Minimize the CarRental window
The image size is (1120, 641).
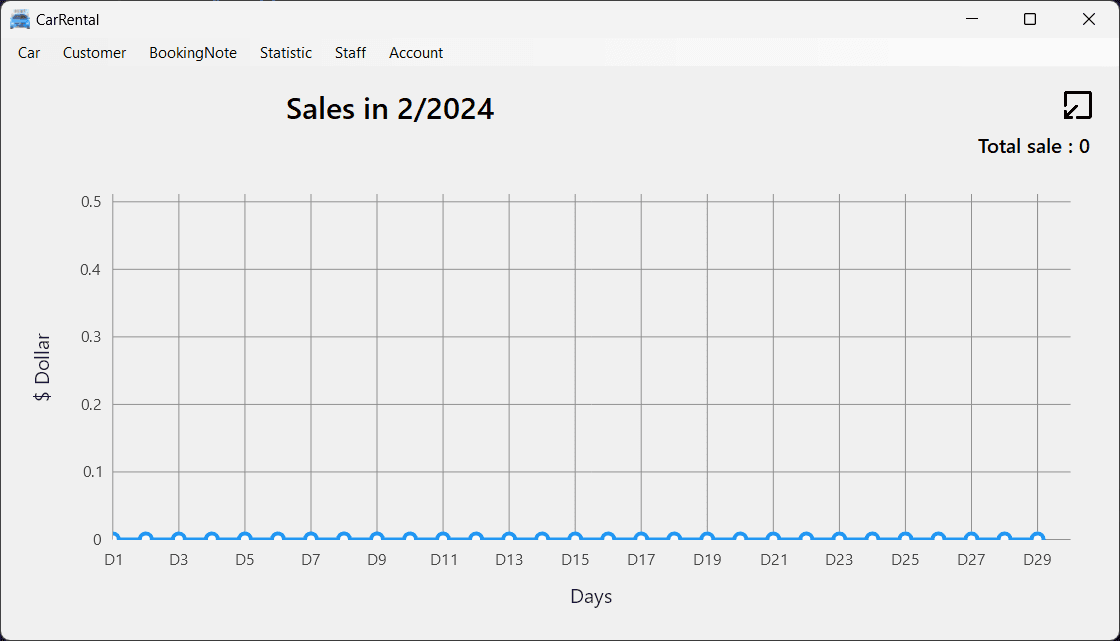coord(971,19)
